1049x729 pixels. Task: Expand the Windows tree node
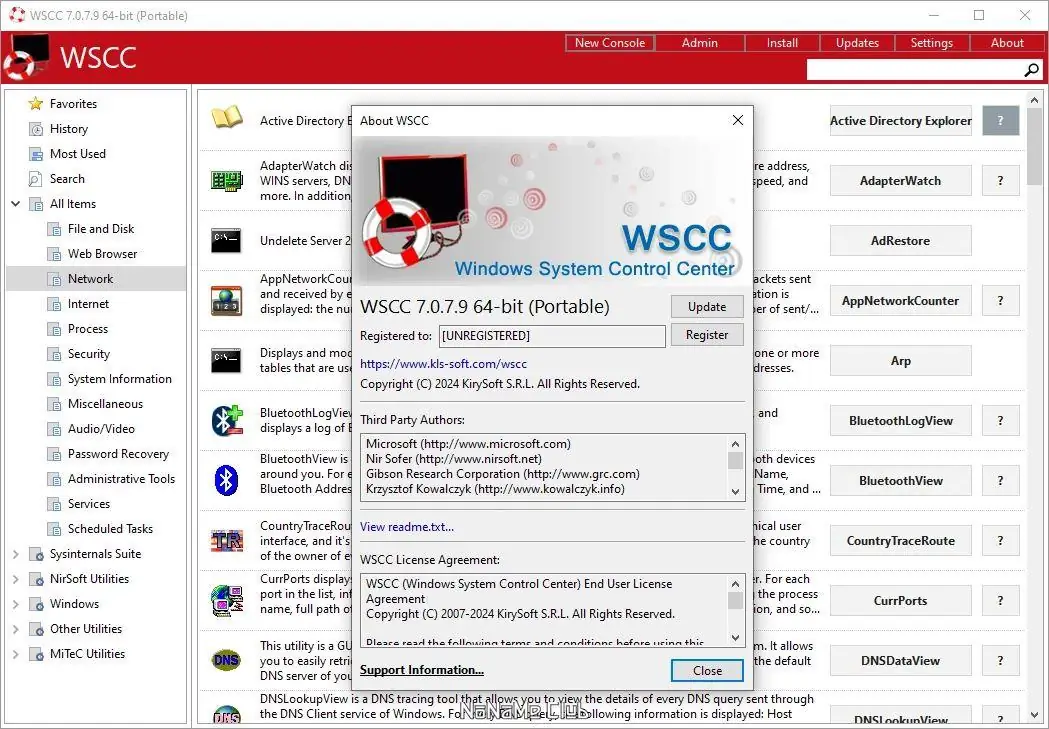(x=16, y=604)
